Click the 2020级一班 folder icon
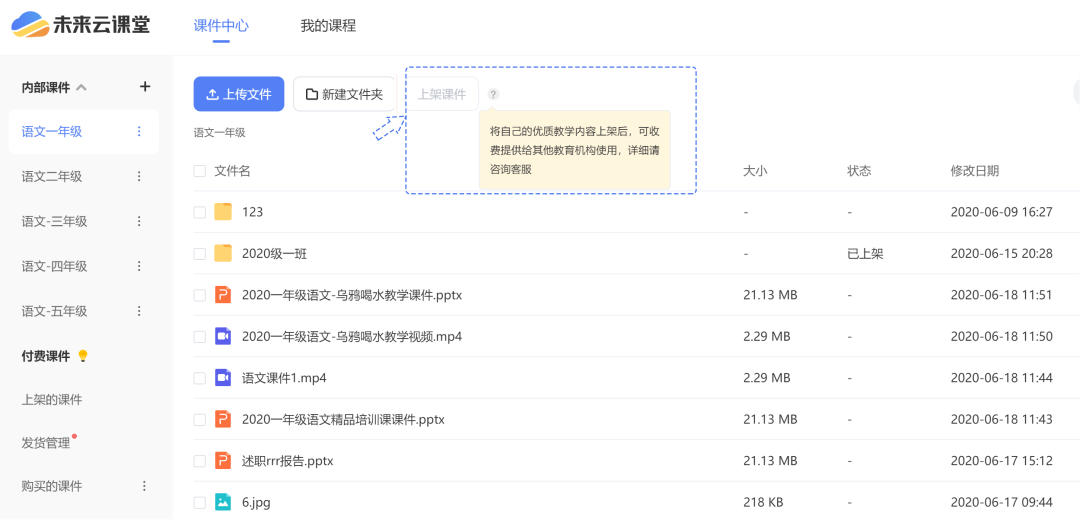The image size is (1080, 520). tap(223, 253)
